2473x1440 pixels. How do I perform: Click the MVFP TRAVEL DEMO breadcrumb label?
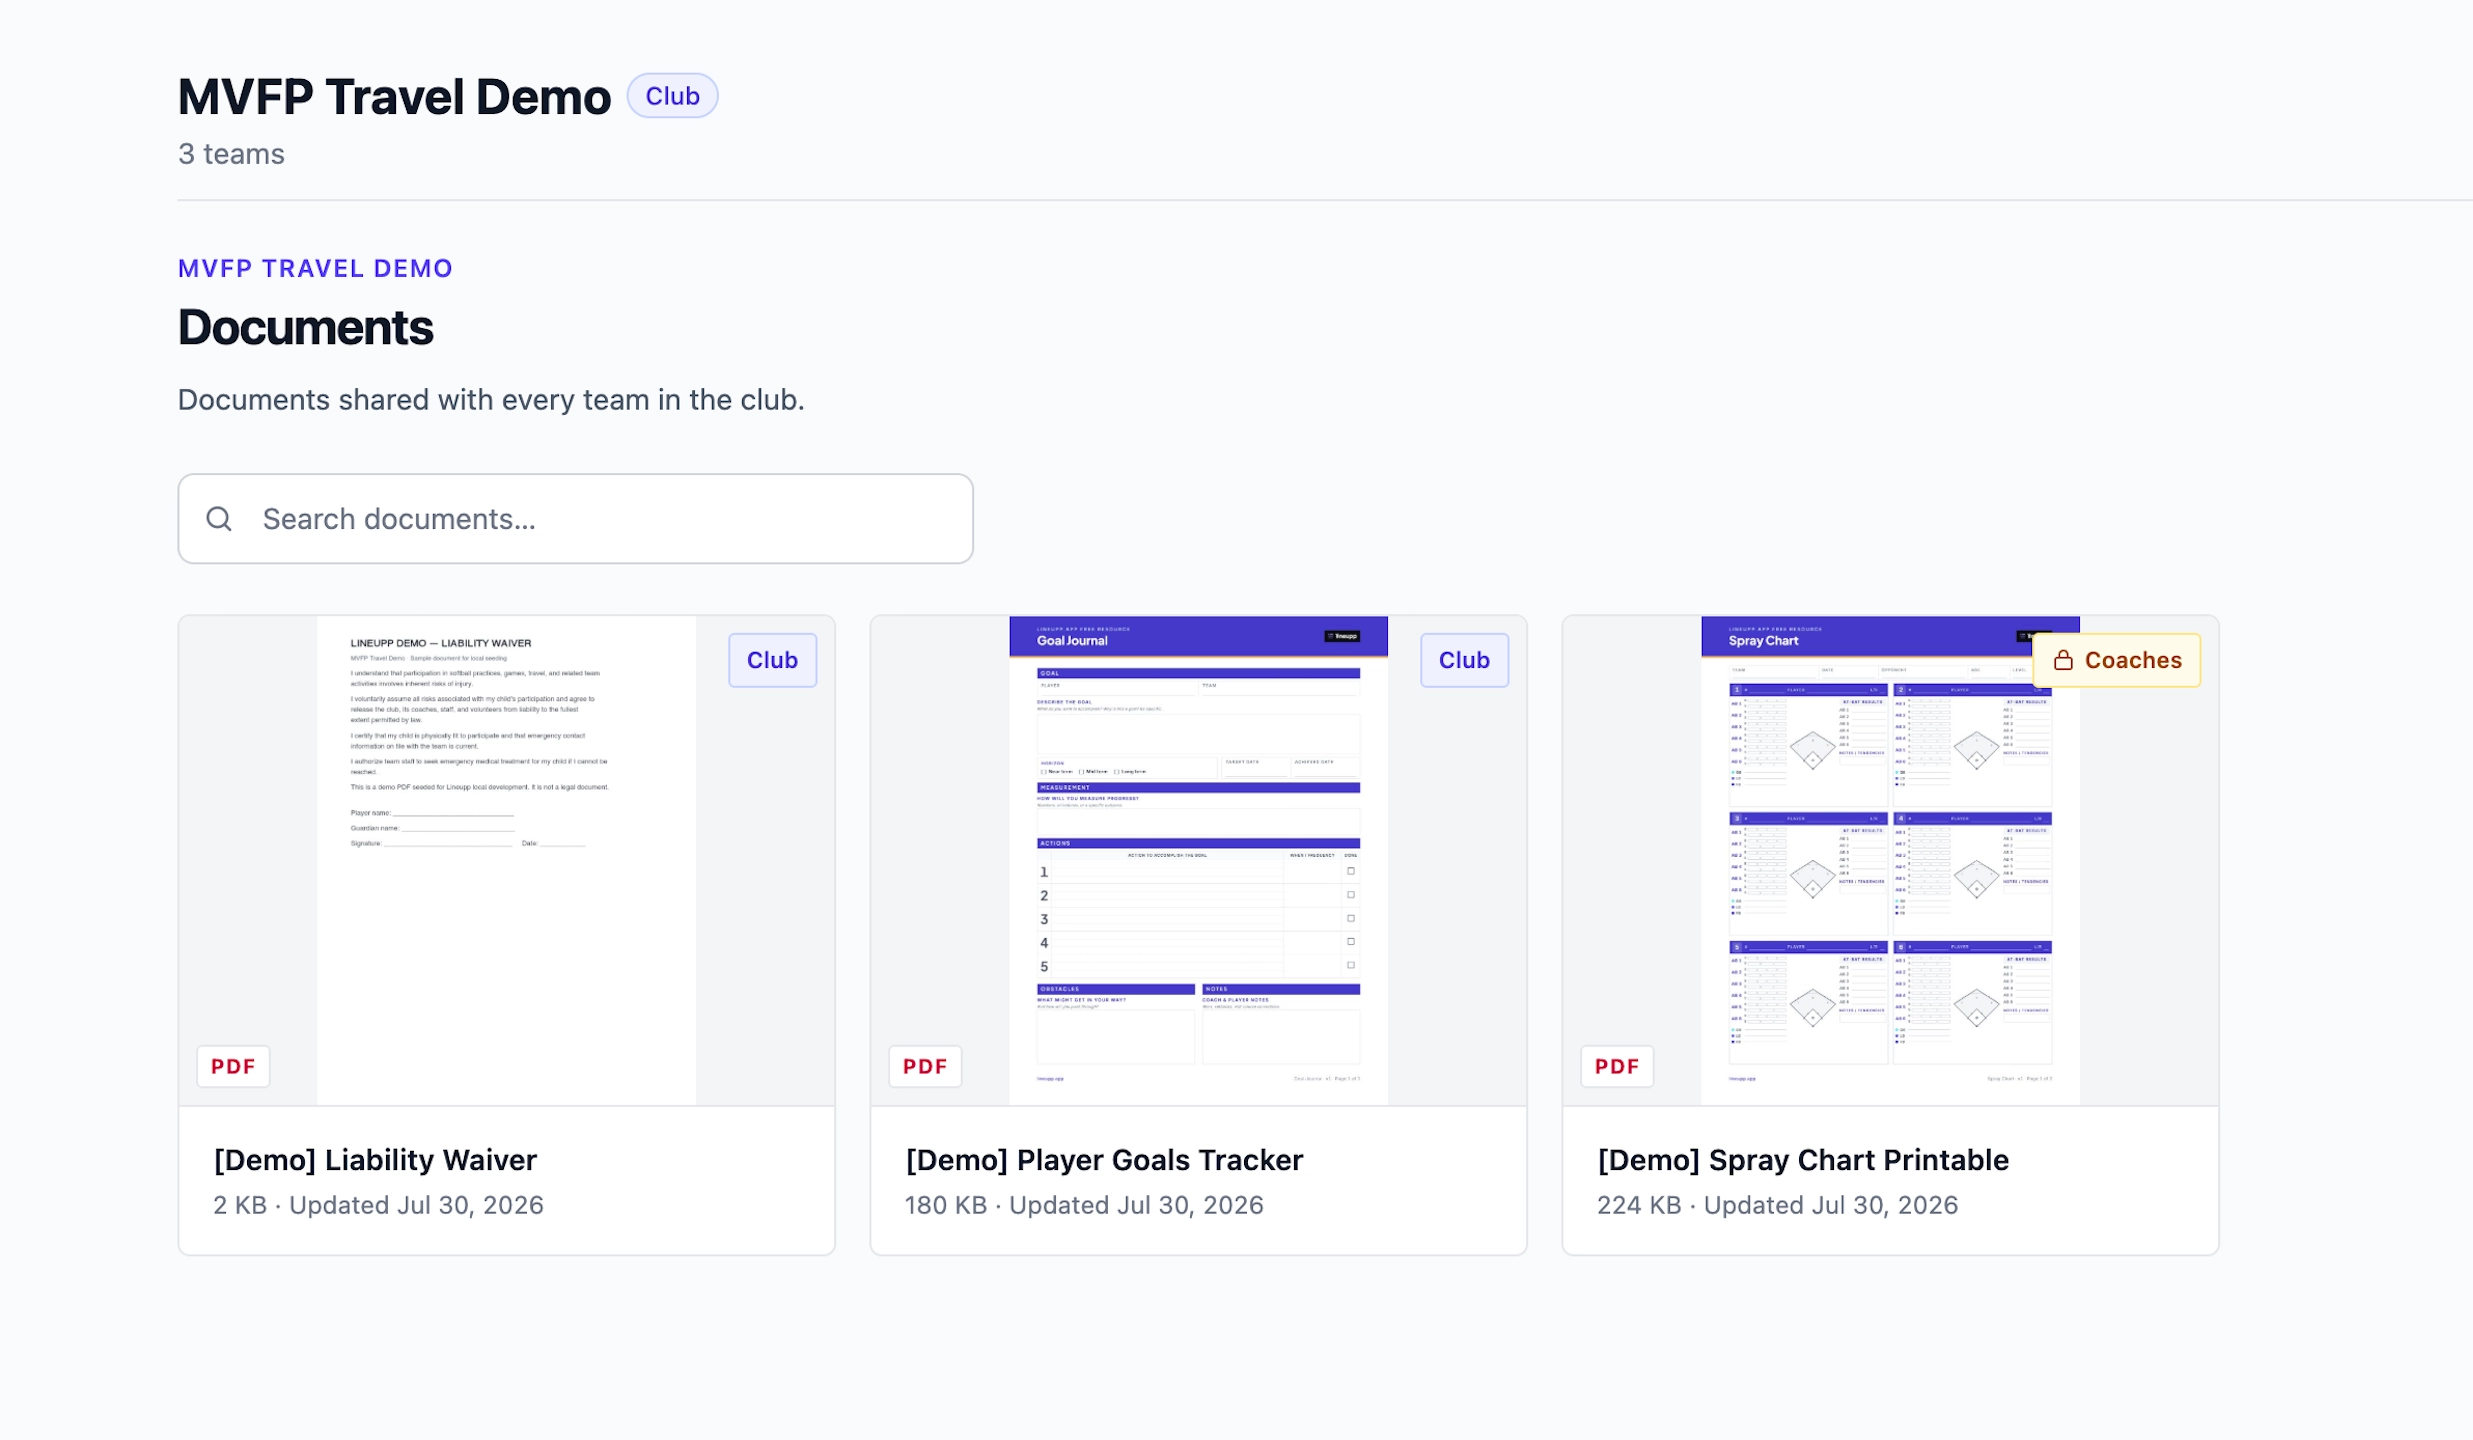(315, 268)
